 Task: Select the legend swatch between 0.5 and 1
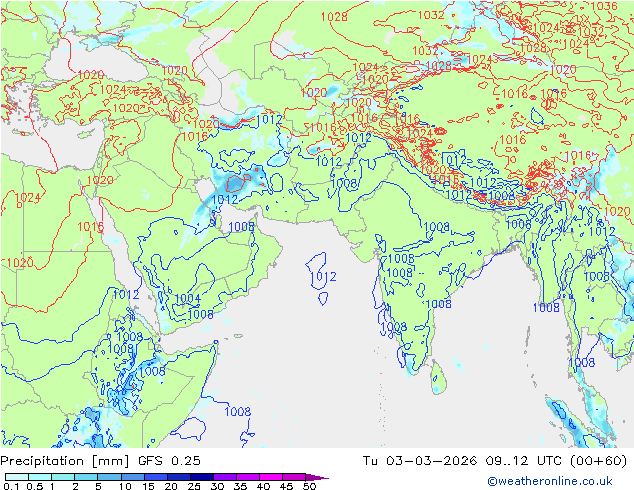pyautogui.click(x=40, y=477)
